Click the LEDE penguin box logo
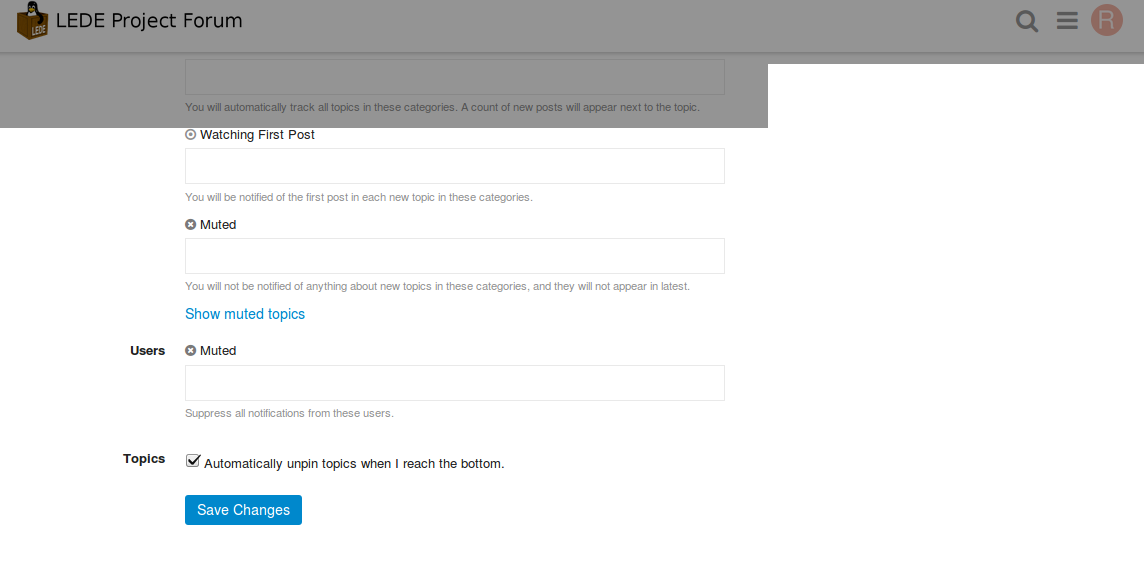1144x562 pixels. [x=33, y=20]
